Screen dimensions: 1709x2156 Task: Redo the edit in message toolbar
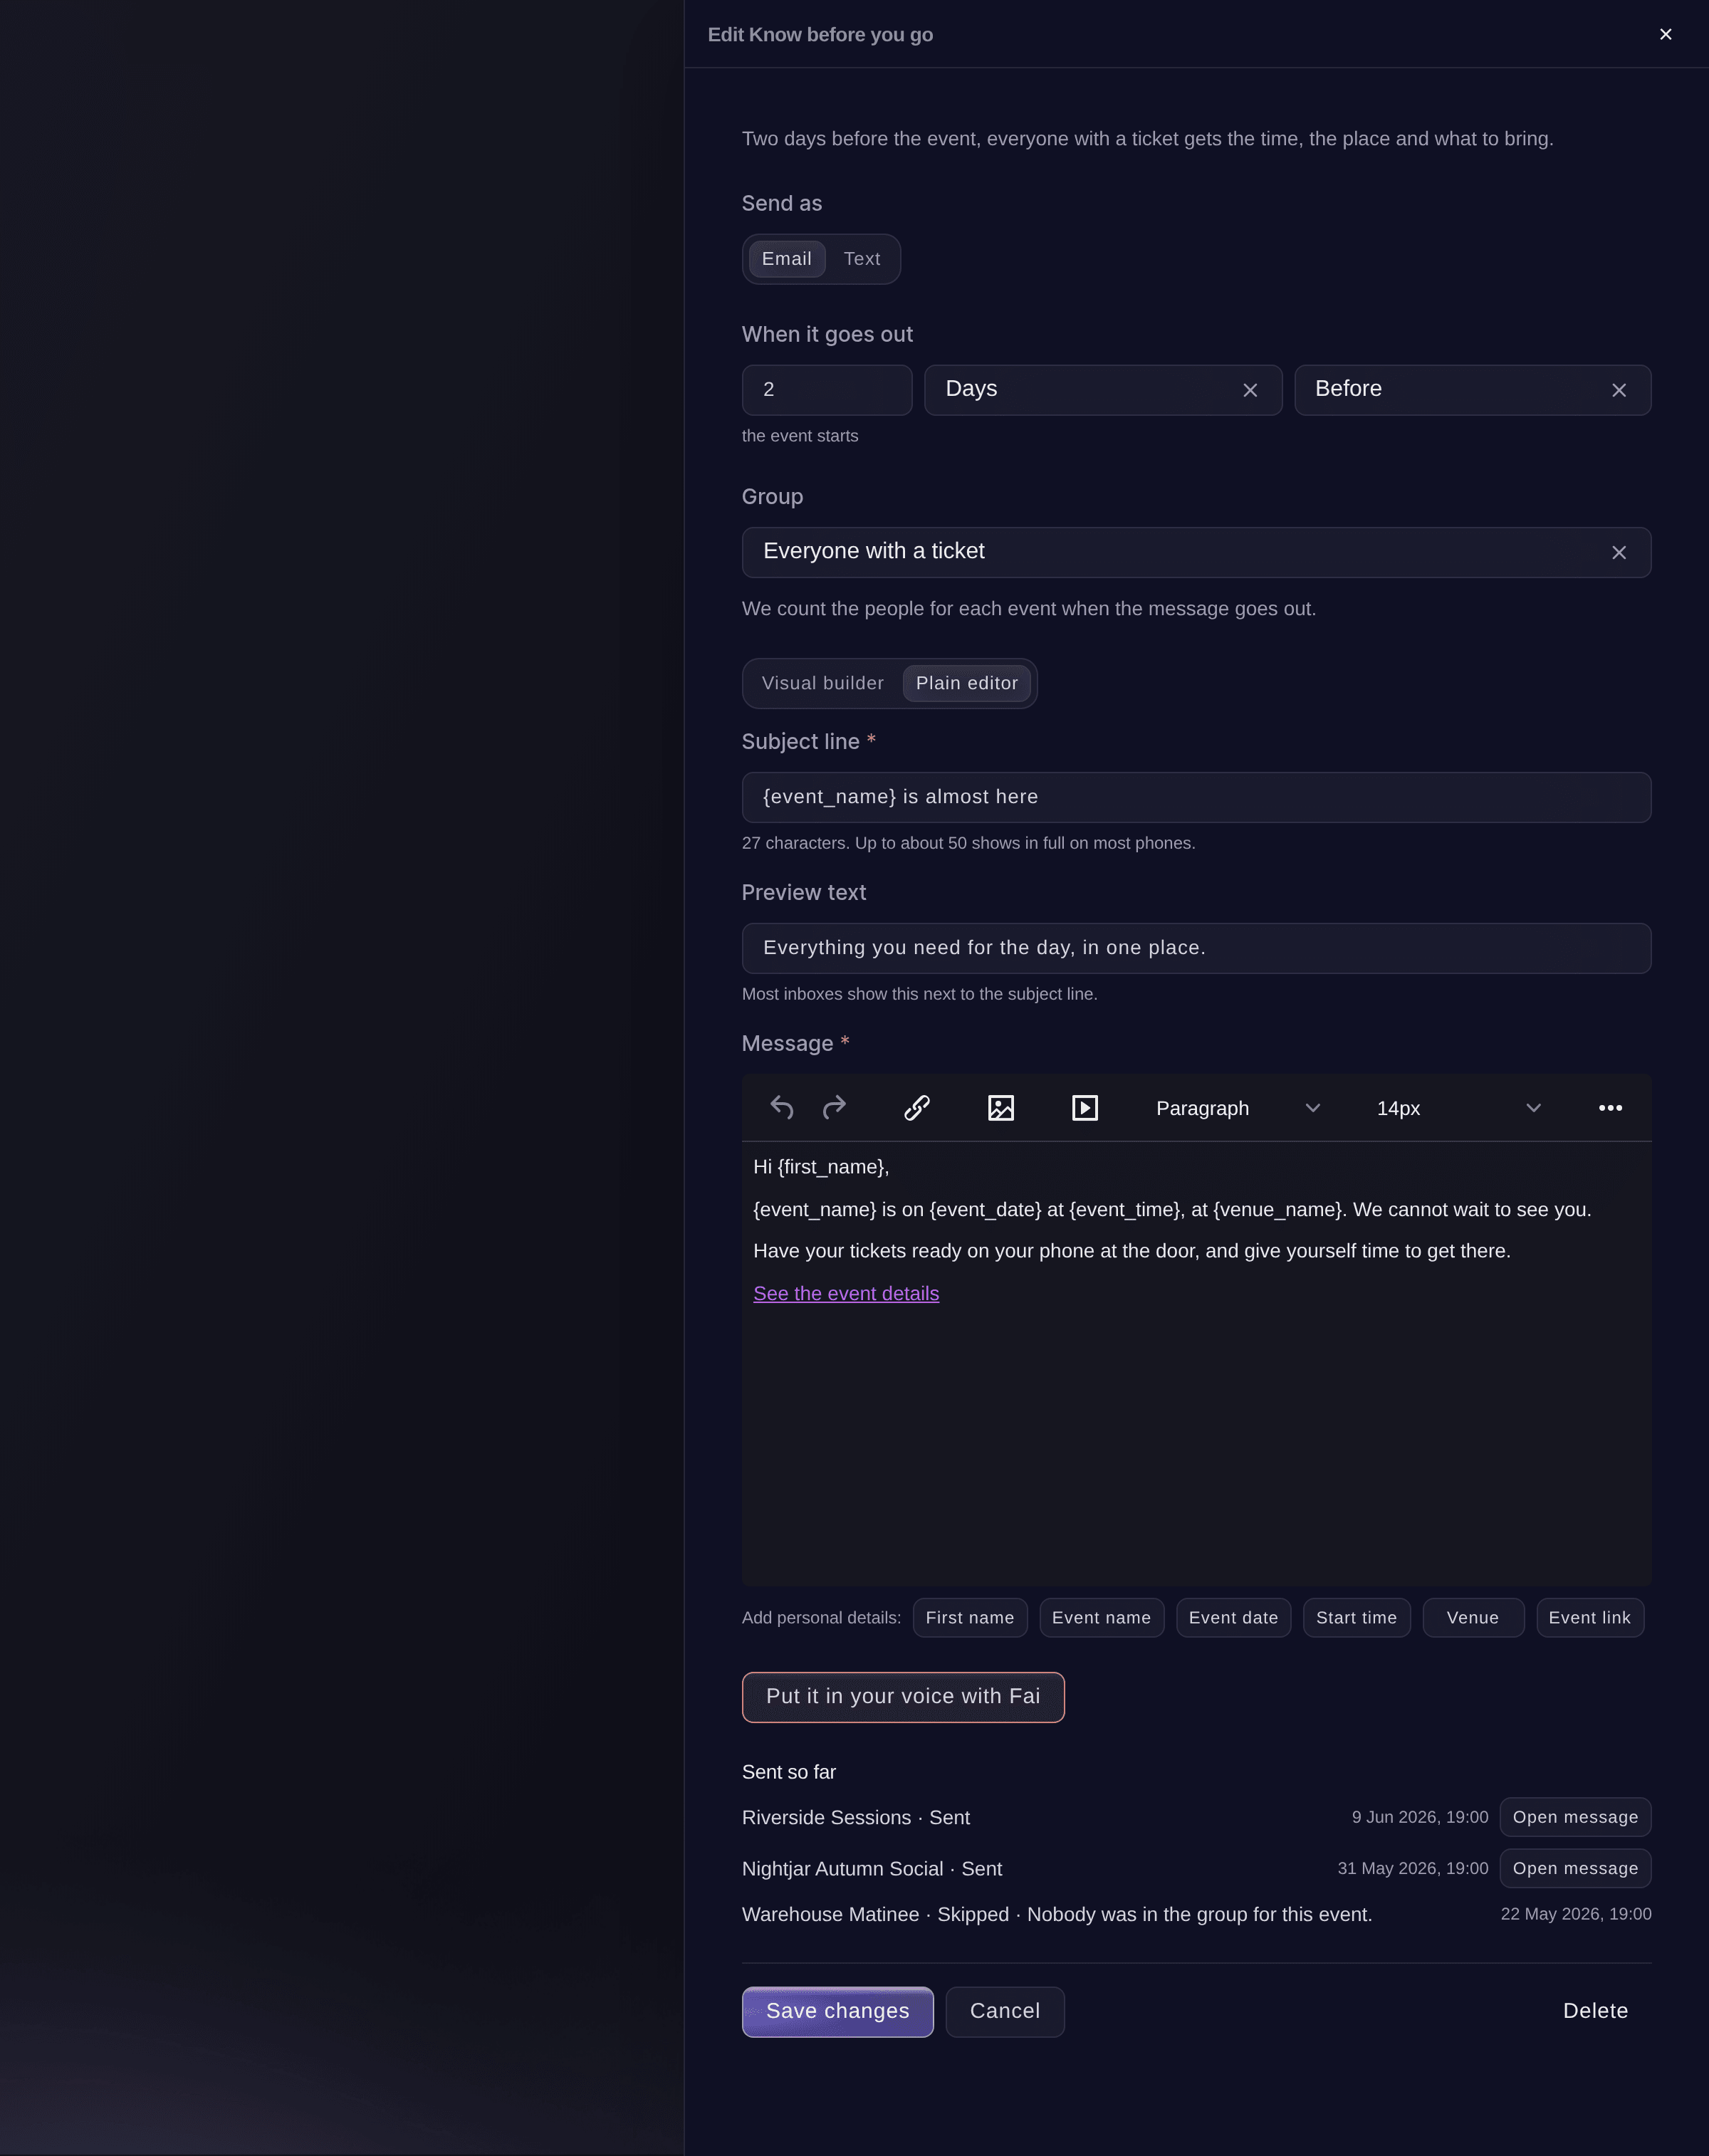(x=834, y=1108)
